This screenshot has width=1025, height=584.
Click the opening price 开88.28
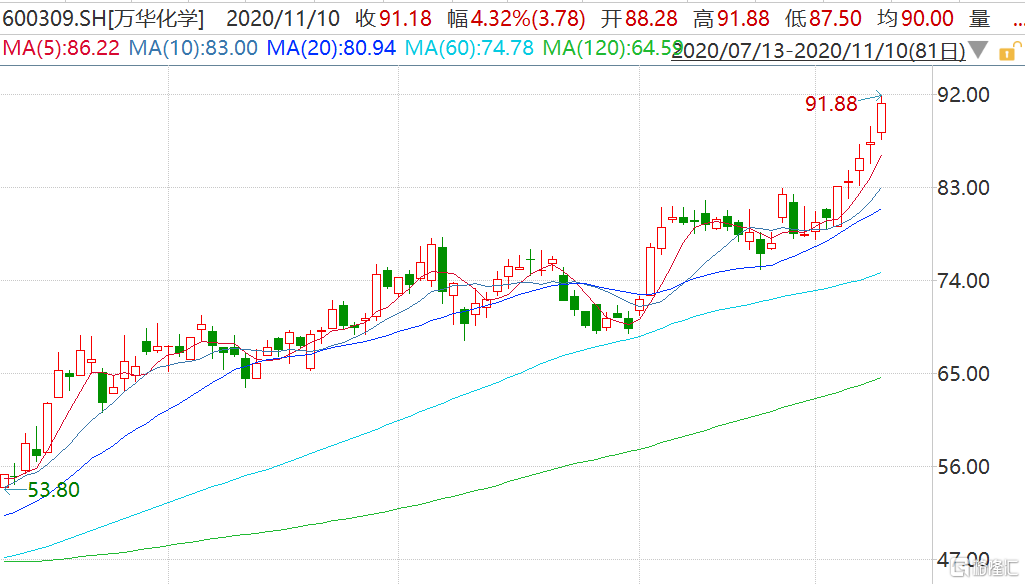(639, 18)
